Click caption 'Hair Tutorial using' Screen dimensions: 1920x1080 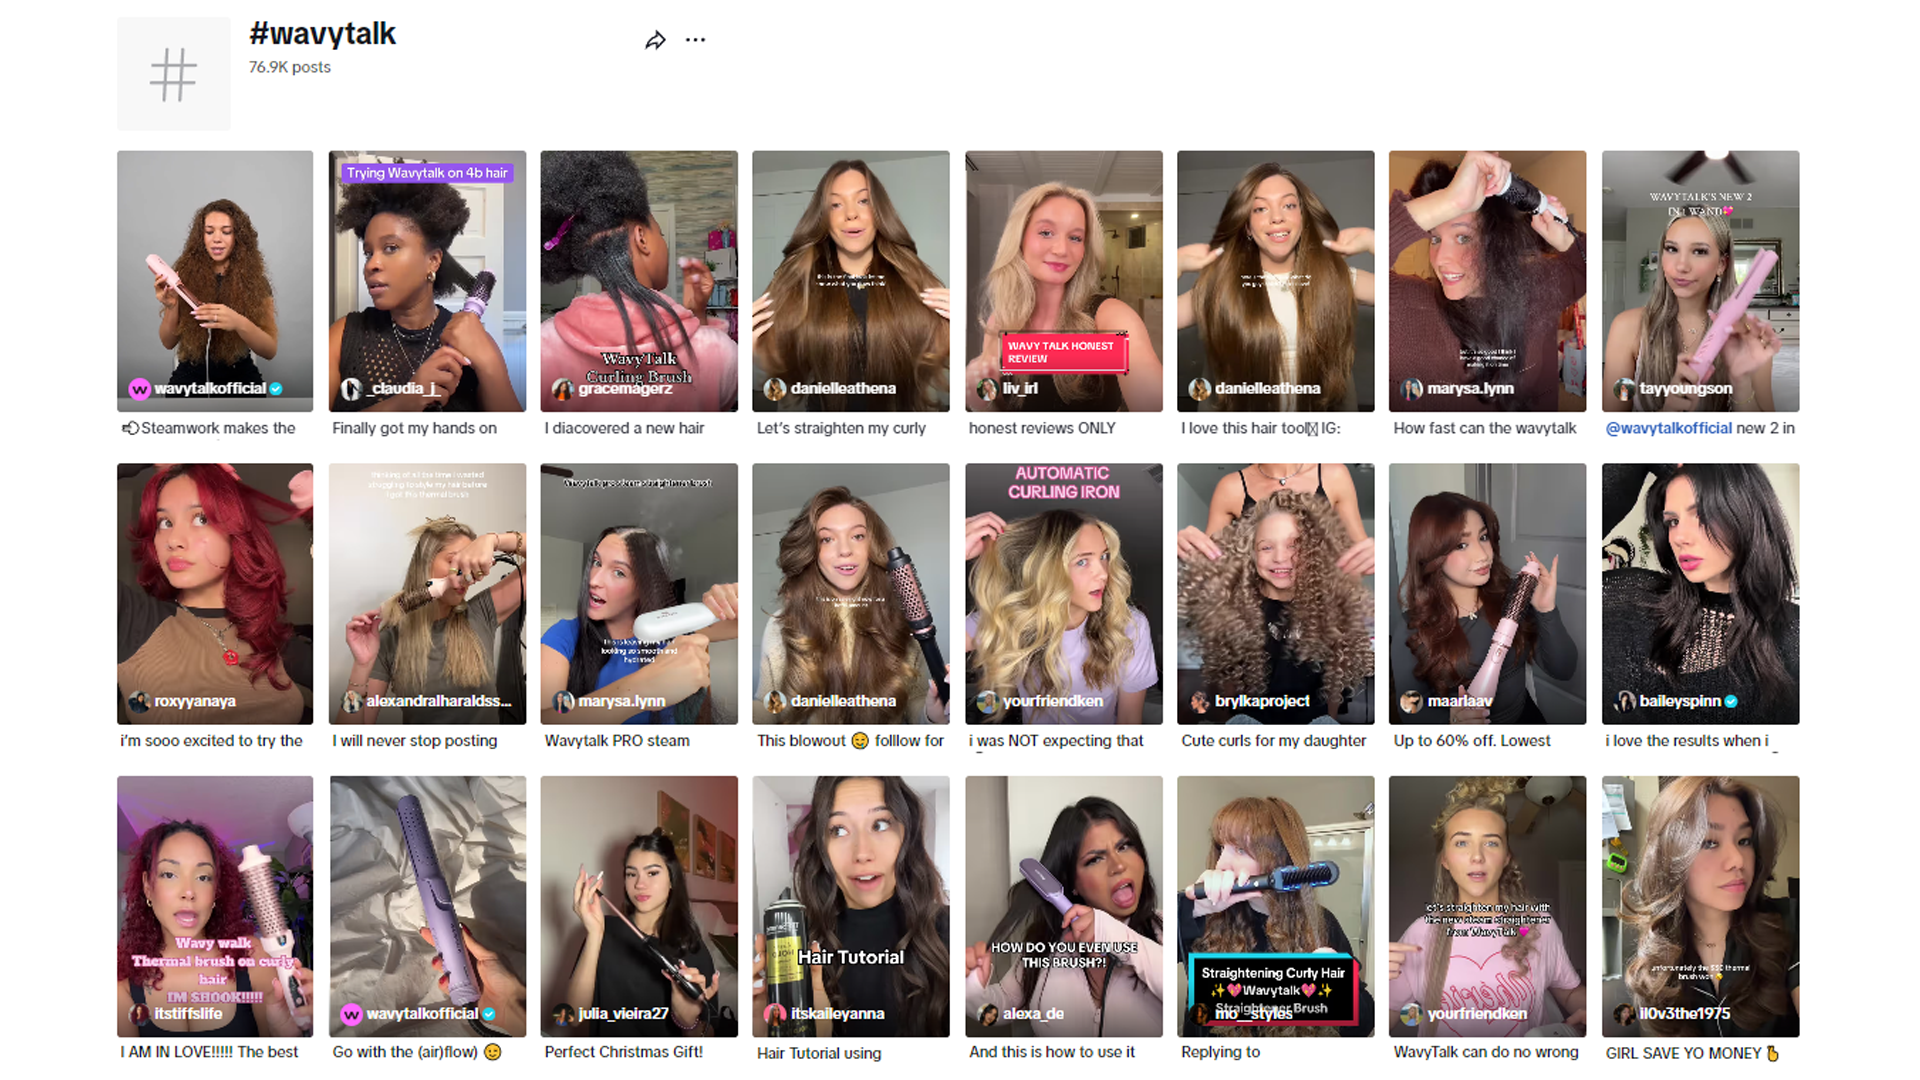click(x=819, y=1053)
